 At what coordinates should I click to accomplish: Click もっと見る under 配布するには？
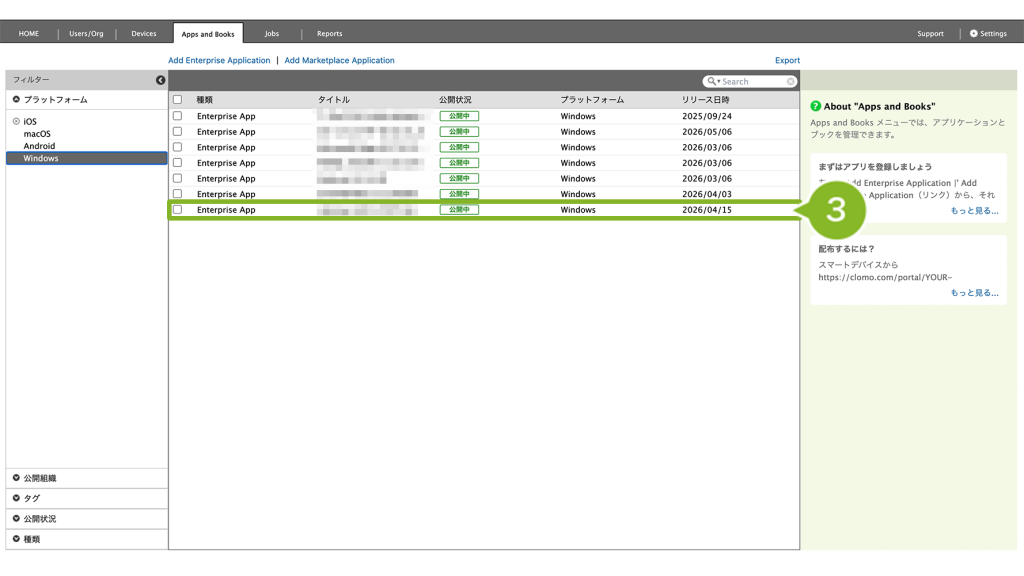pyautogui.click(x=974, y=293)
